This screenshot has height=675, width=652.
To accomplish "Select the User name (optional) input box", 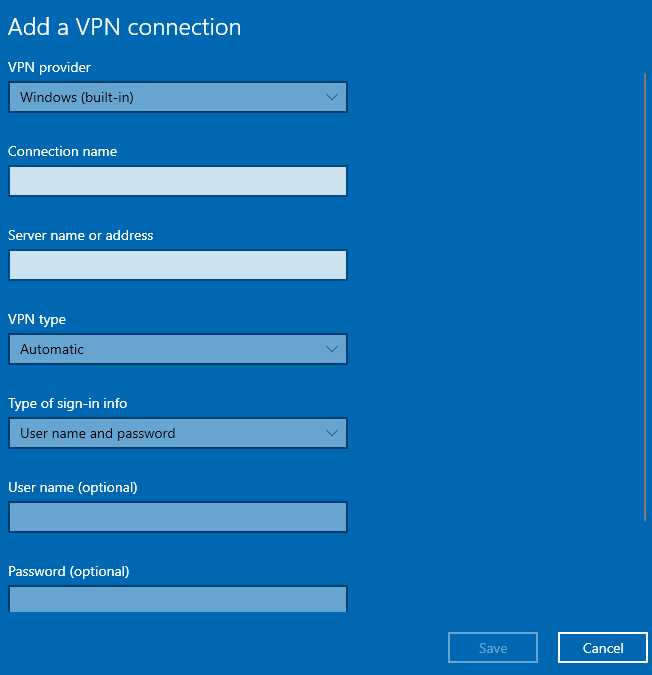I will (178, 517).
